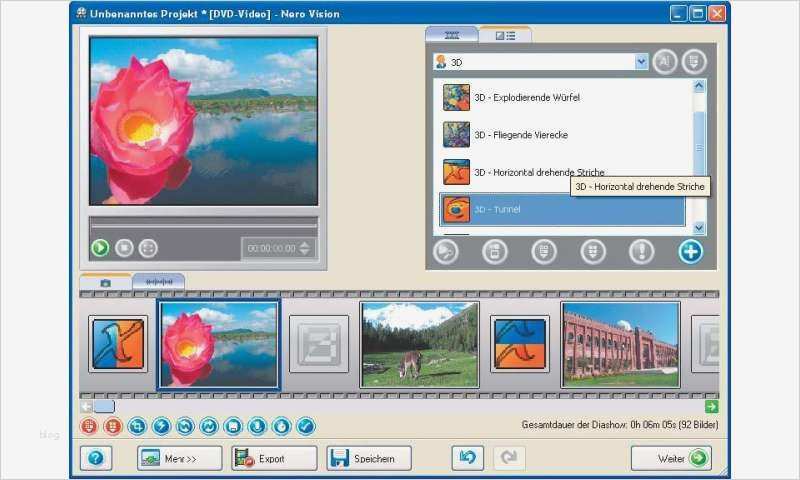Click the blue plus add button
This screenshot has height=480, width=800.
(690, 251)
